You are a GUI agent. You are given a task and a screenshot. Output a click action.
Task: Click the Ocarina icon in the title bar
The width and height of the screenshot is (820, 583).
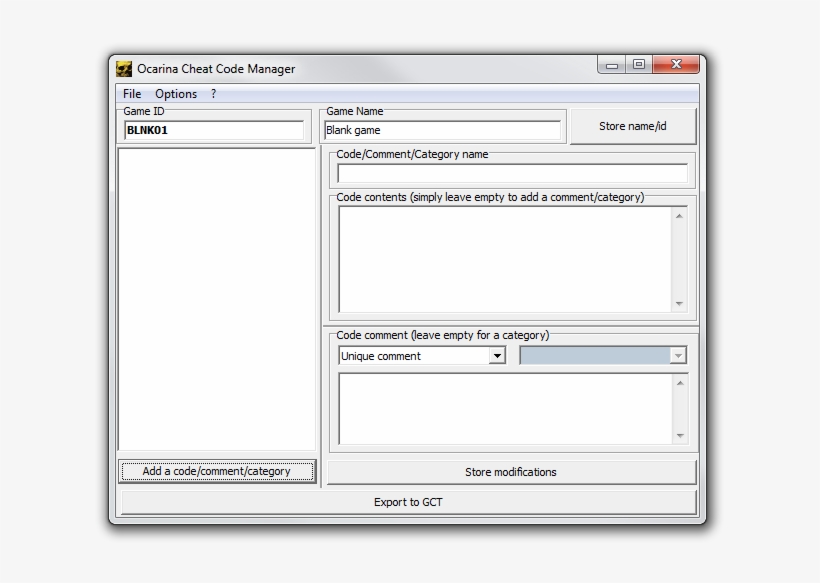(x=124, y=68)
